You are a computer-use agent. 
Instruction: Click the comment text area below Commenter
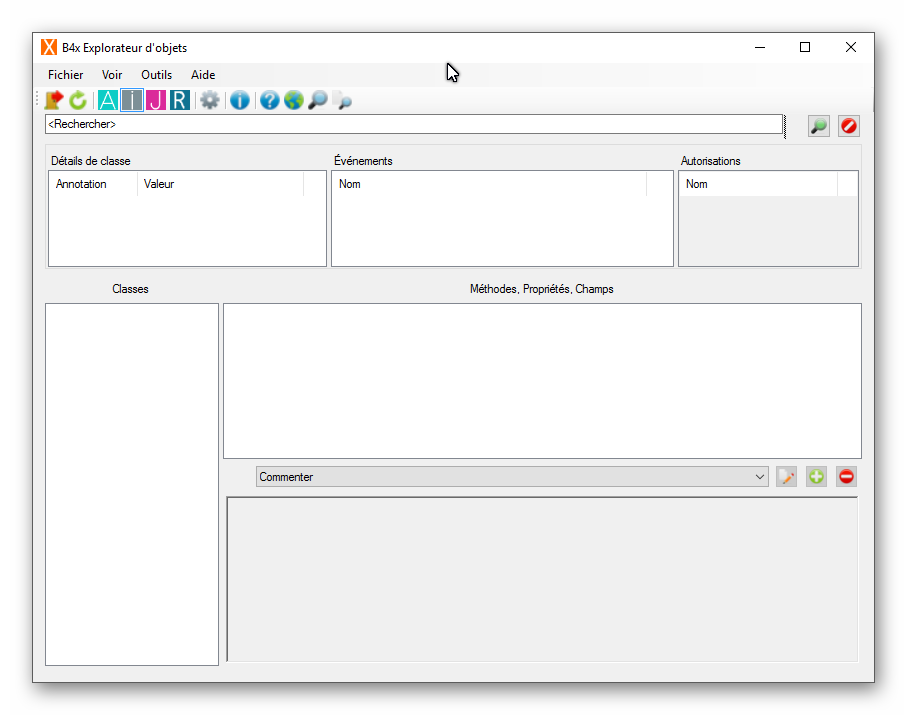(x=542, y=579)
